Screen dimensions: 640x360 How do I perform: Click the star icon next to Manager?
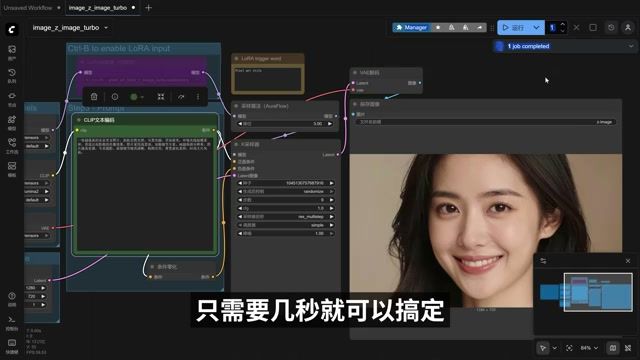438,27
